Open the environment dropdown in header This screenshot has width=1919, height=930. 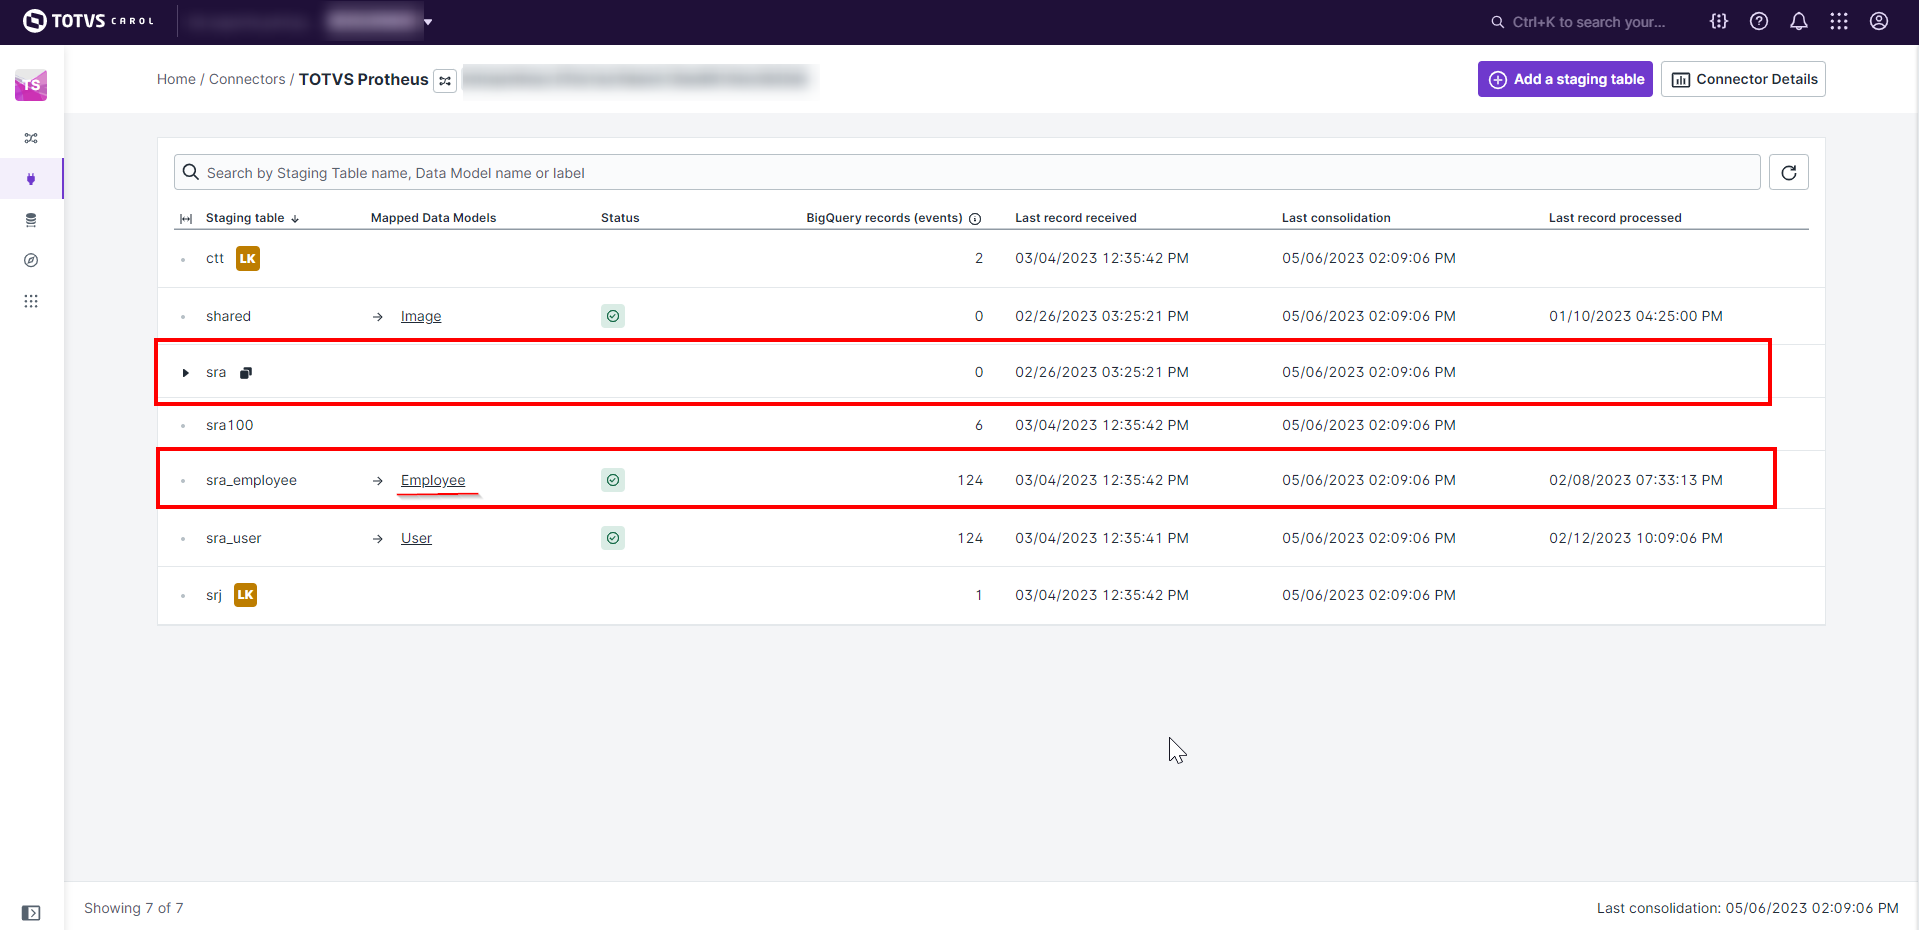(x=428, y=22)
